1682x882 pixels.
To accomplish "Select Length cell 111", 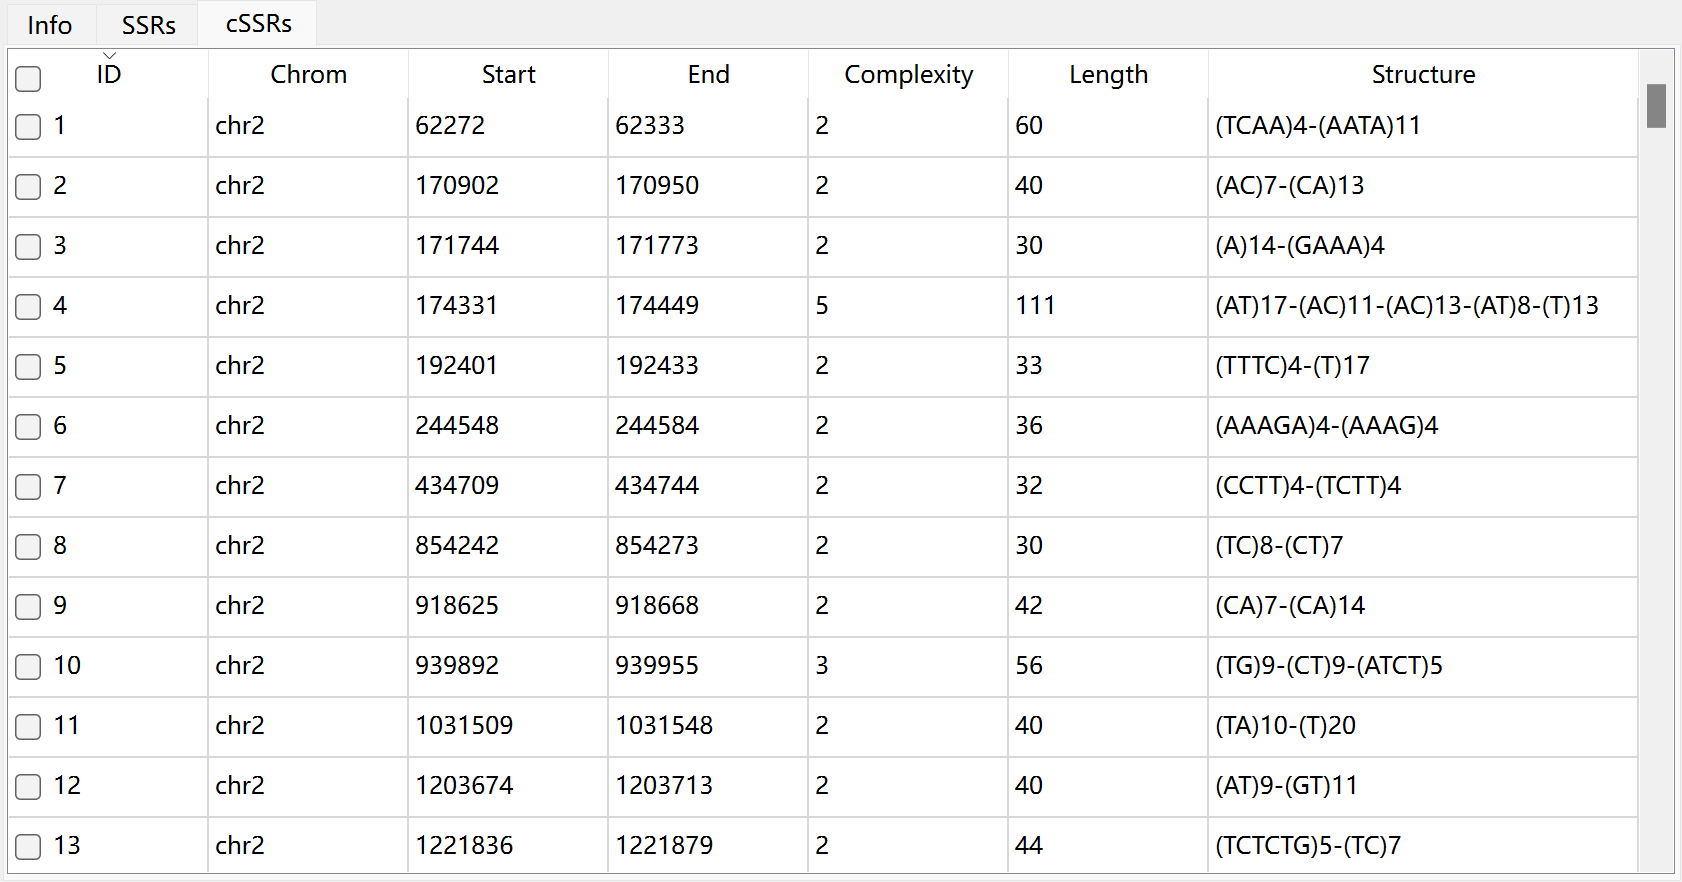I will 1108,306.
